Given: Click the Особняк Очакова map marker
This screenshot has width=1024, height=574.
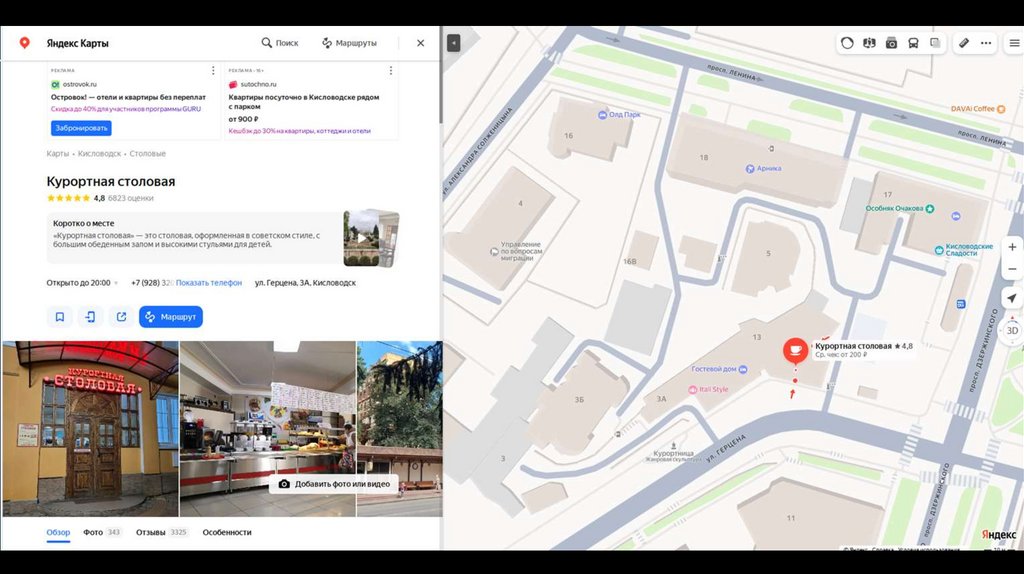Looking at the screenshot, I should [x=930, y=209].
